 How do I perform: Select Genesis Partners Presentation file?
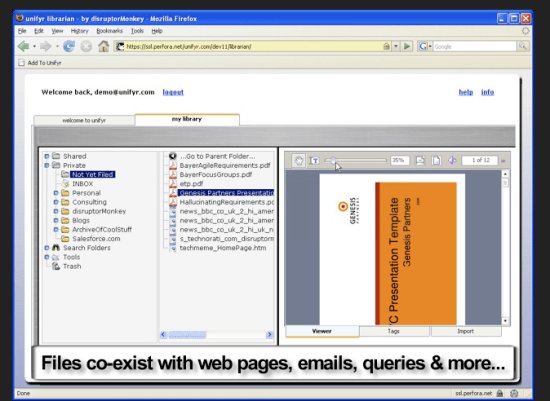click(226, 193)
